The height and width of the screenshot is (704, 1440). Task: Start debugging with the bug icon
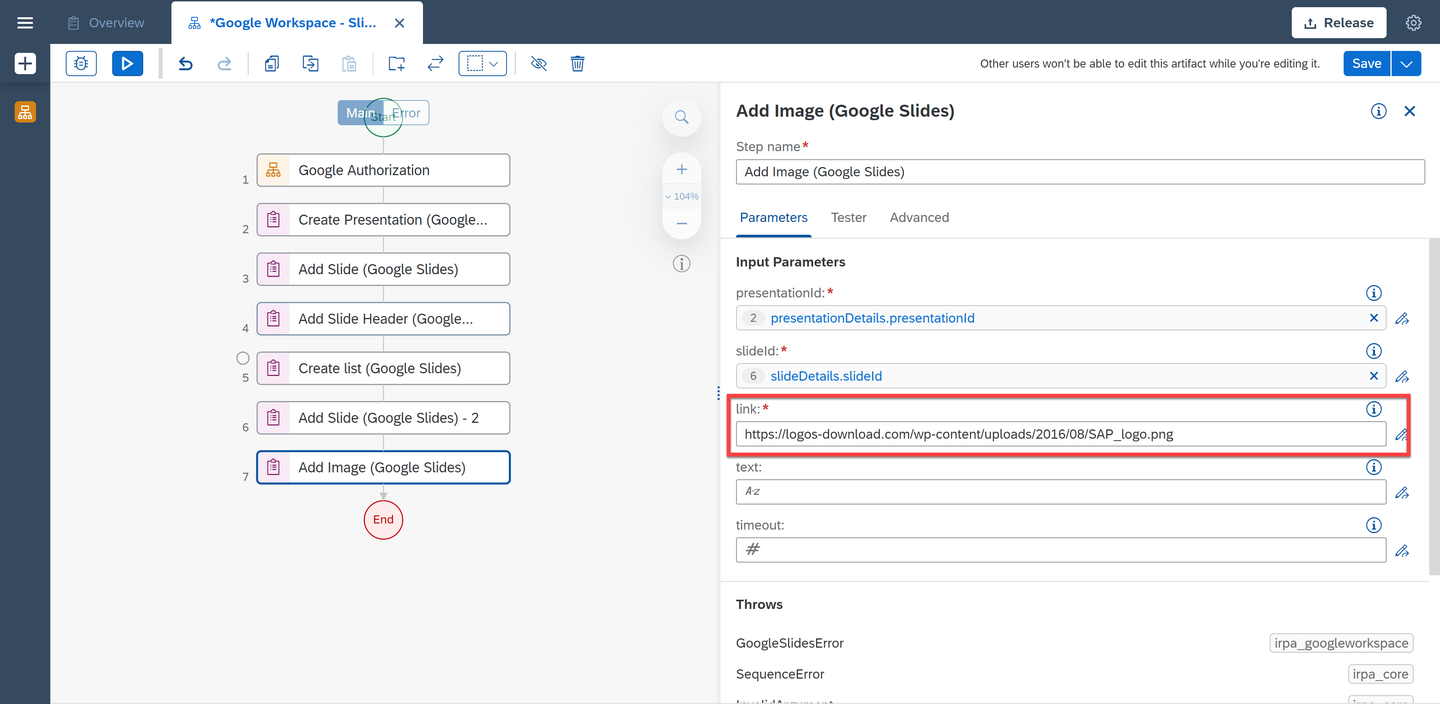coord(81,64)
